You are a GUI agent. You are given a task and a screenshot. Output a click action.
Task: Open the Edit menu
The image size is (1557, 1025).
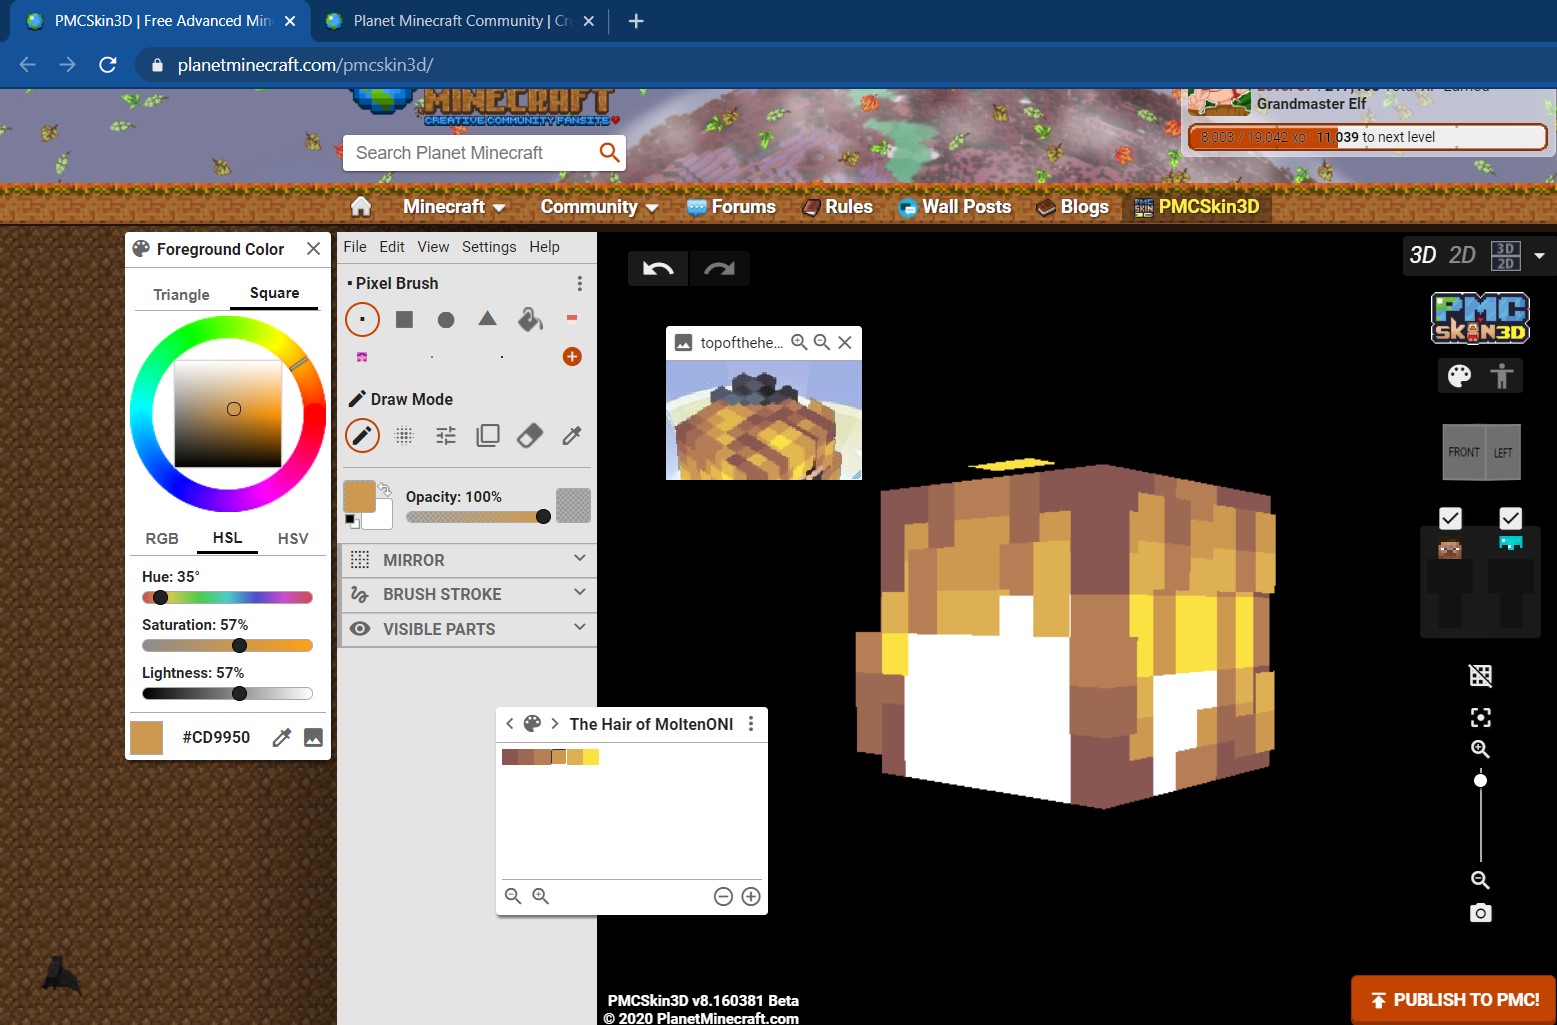point(392,247)
